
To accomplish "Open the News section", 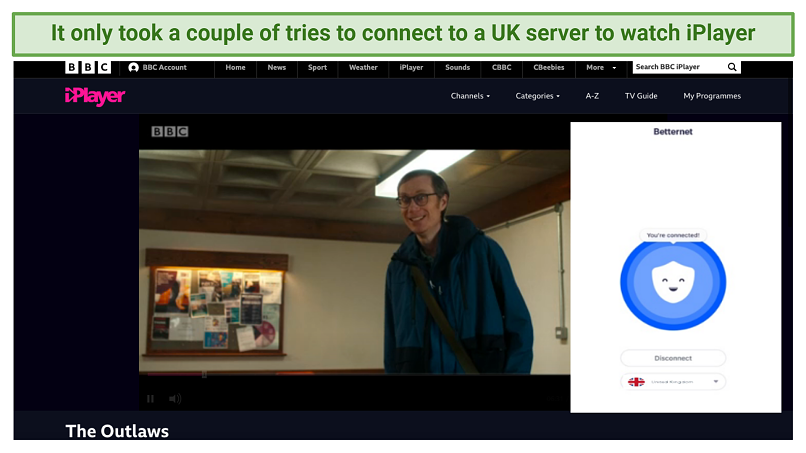I will 277,67.
